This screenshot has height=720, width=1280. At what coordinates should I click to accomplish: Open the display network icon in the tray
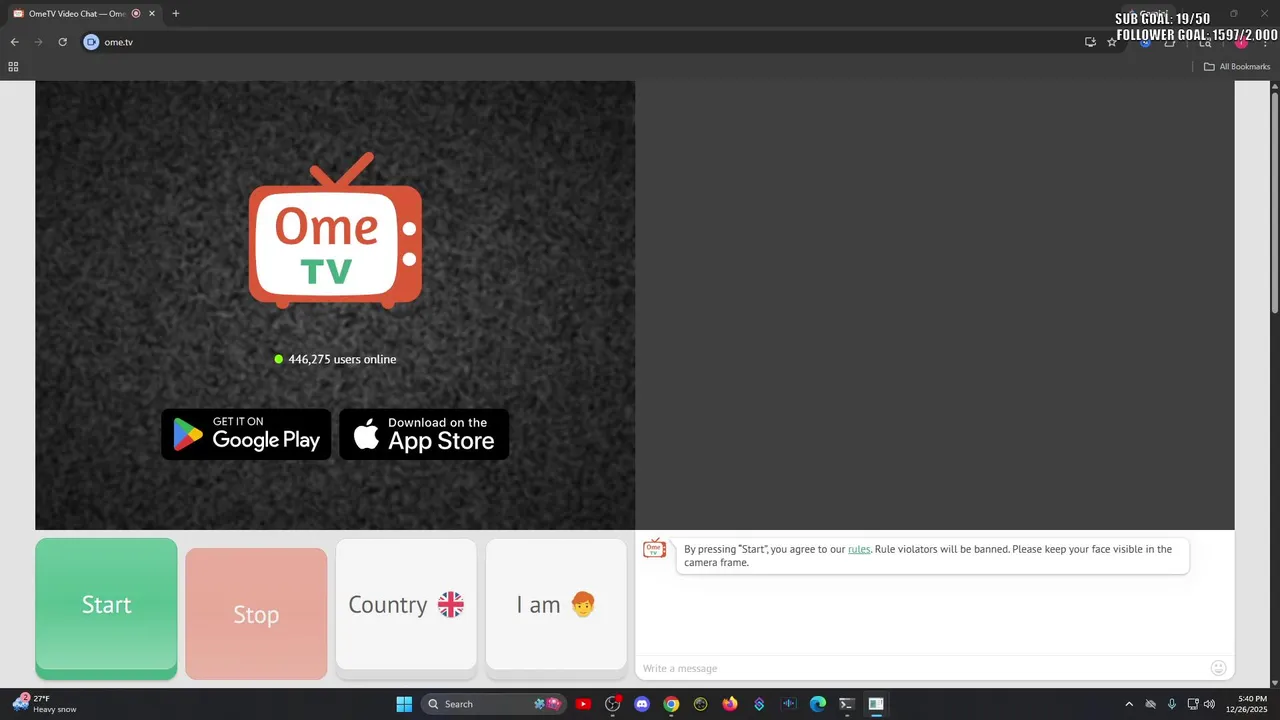point(1192,704)
